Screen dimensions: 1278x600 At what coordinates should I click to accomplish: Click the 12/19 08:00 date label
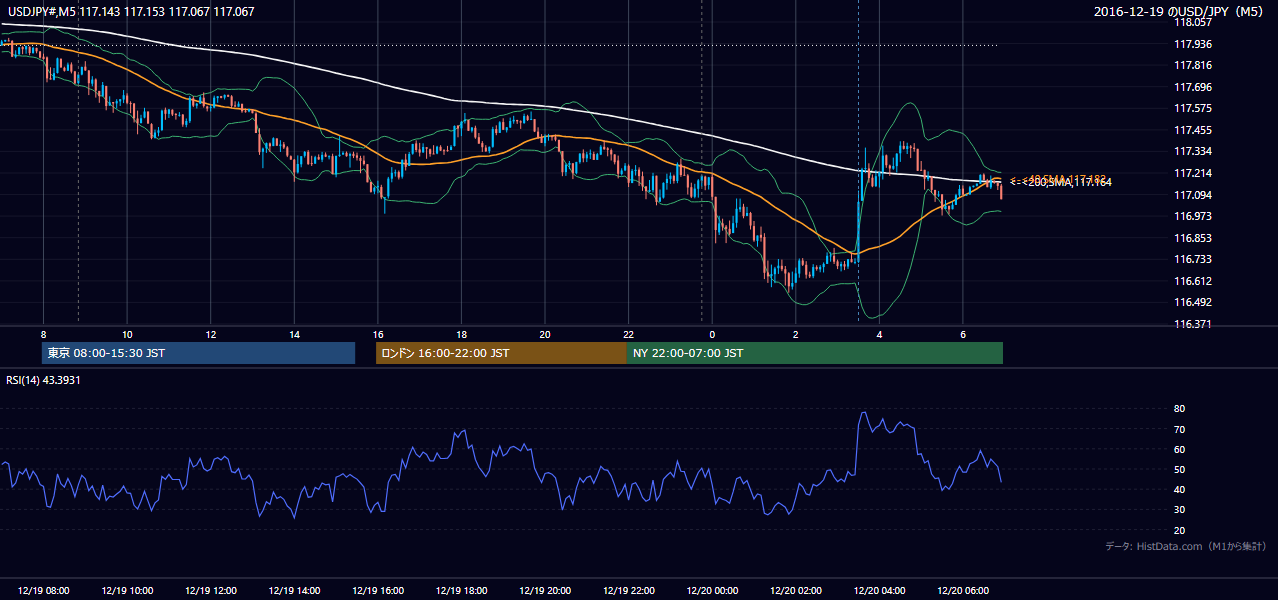click(44, 591)
